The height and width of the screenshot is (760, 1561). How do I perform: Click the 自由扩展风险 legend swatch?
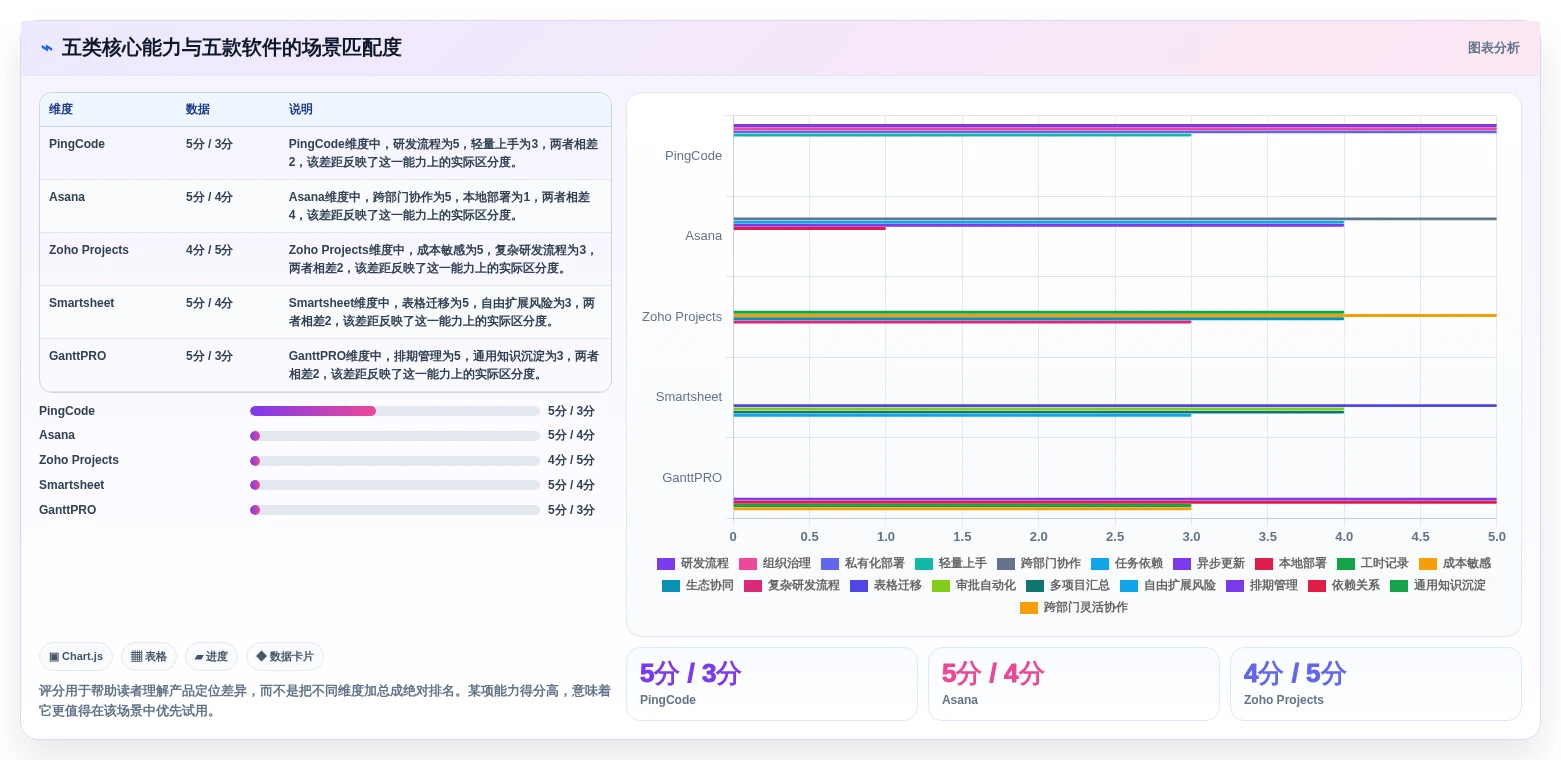point(1129,585)
